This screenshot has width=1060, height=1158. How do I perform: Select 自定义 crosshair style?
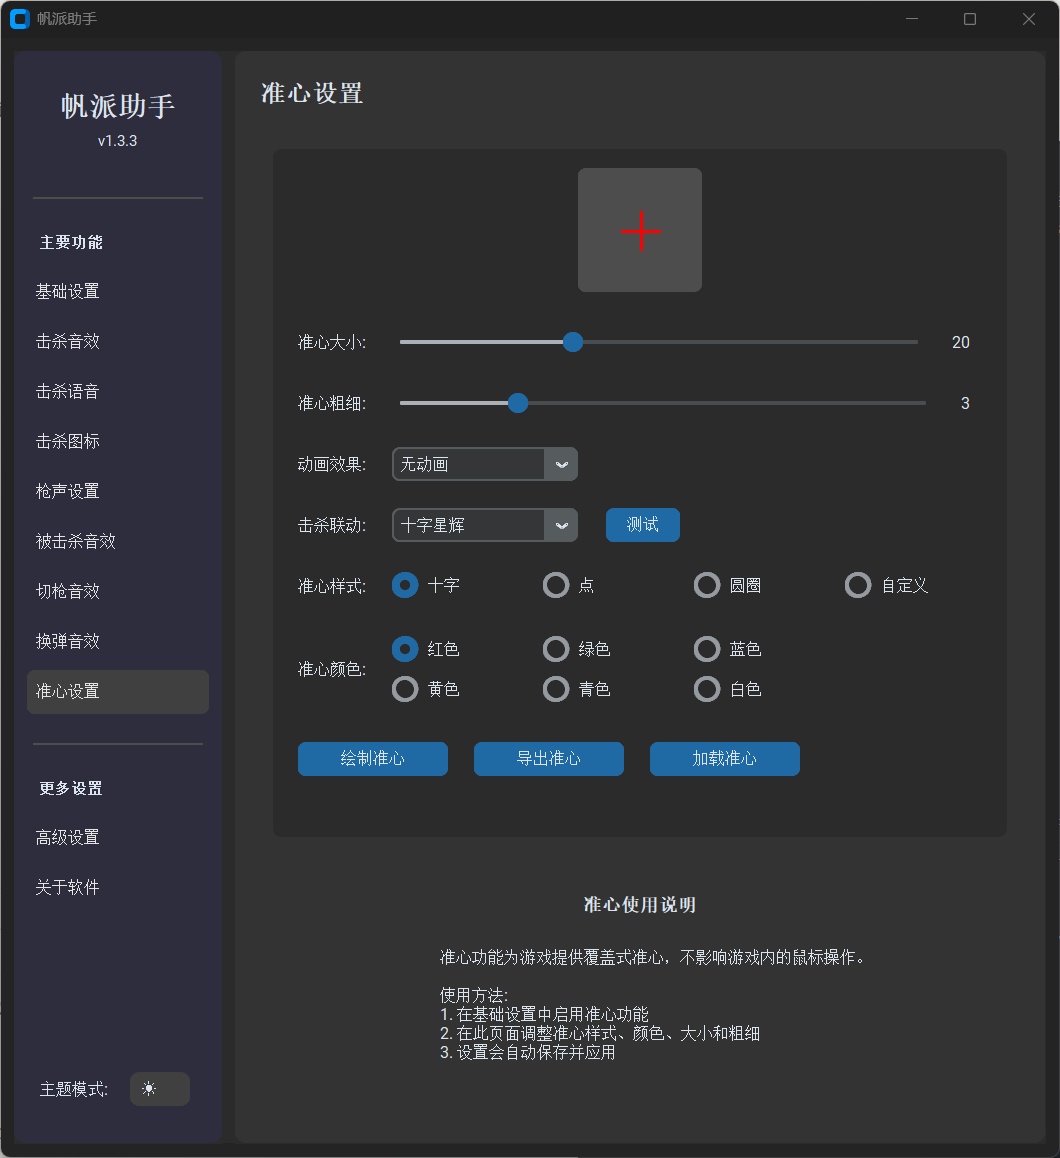coord(858,585)
